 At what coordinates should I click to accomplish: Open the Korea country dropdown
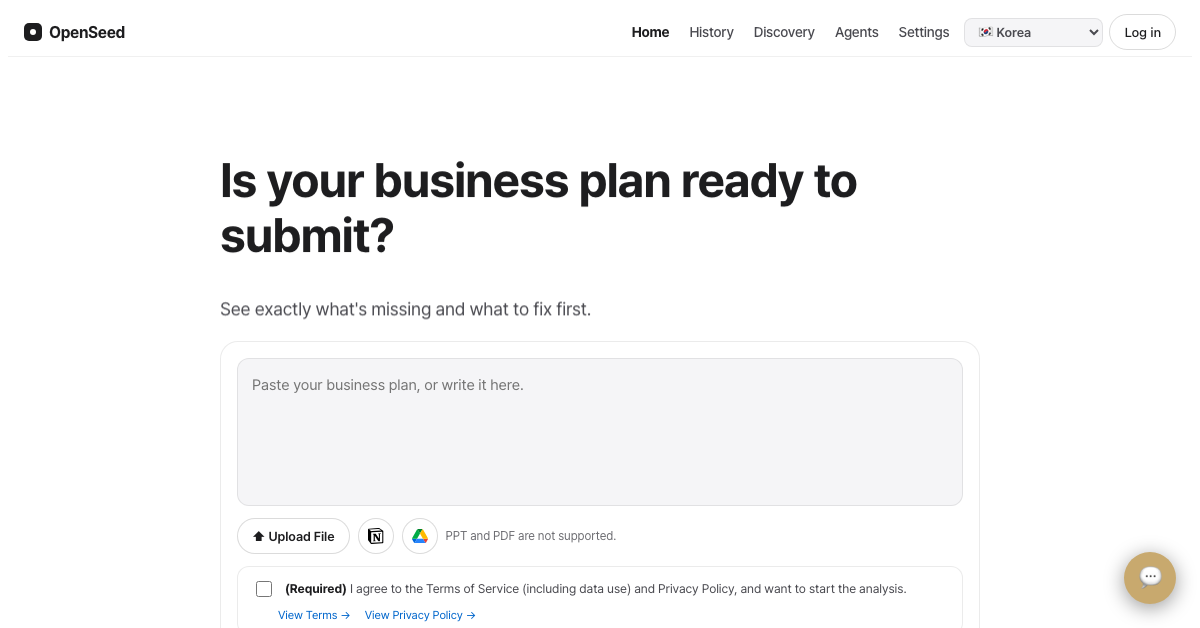coord(1033,32)
